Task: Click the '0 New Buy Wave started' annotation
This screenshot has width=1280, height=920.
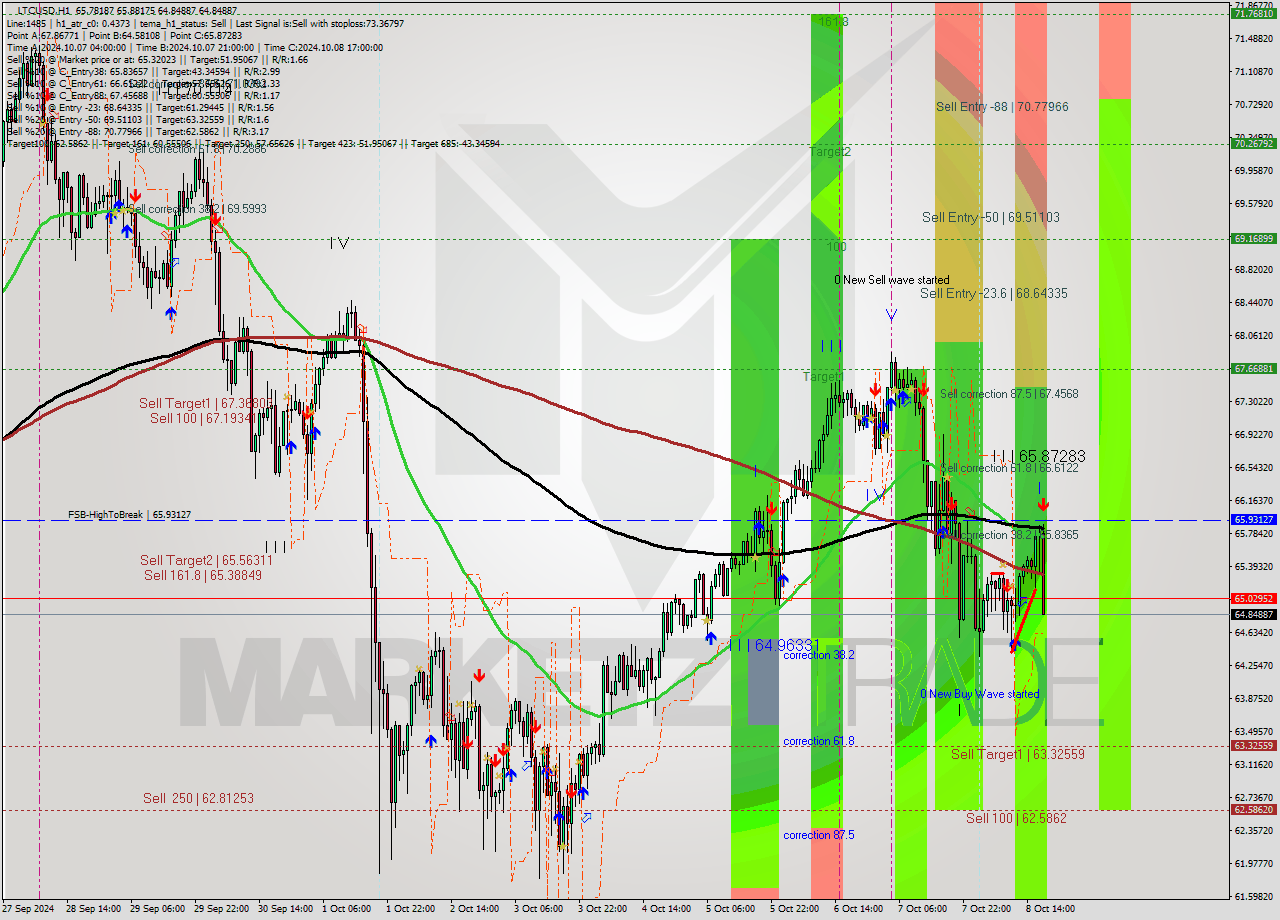Action: tap(980, 694)
